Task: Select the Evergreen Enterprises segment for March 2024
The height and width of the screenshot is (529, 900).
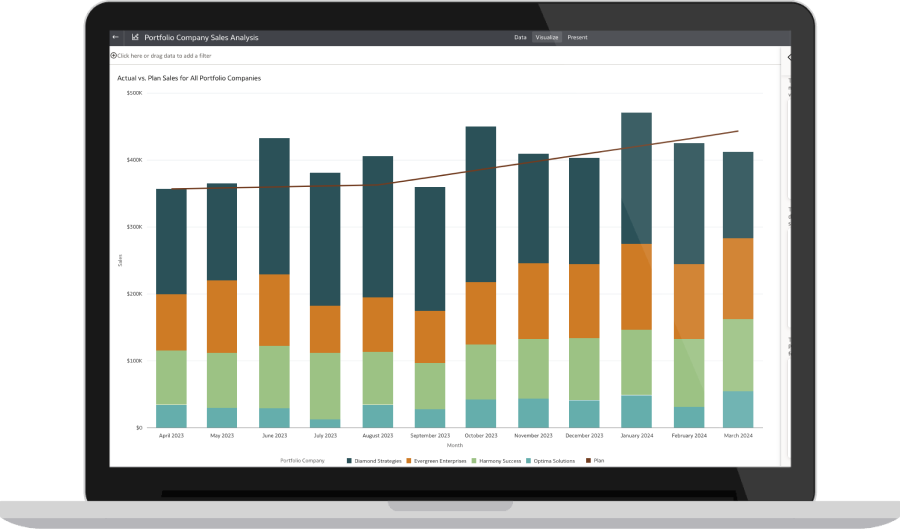Action: [738, 278]
